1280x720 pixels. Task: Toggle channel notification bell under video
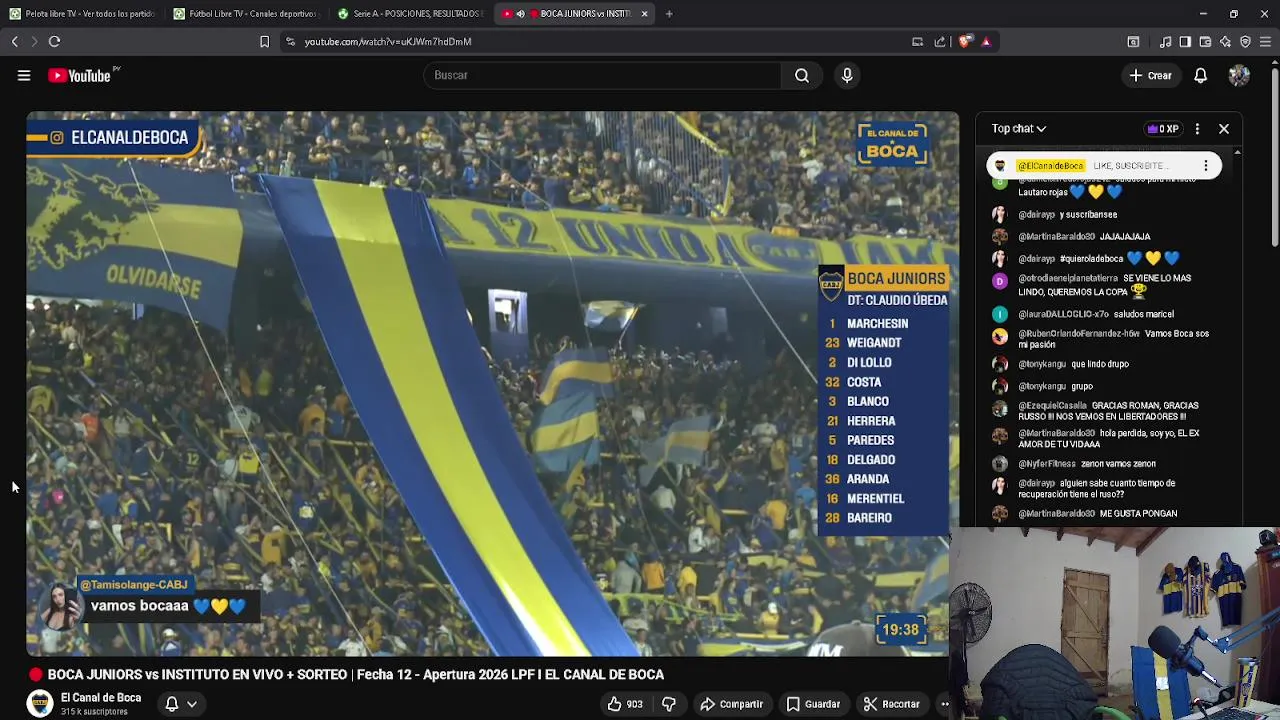click(x=172, y=704)
